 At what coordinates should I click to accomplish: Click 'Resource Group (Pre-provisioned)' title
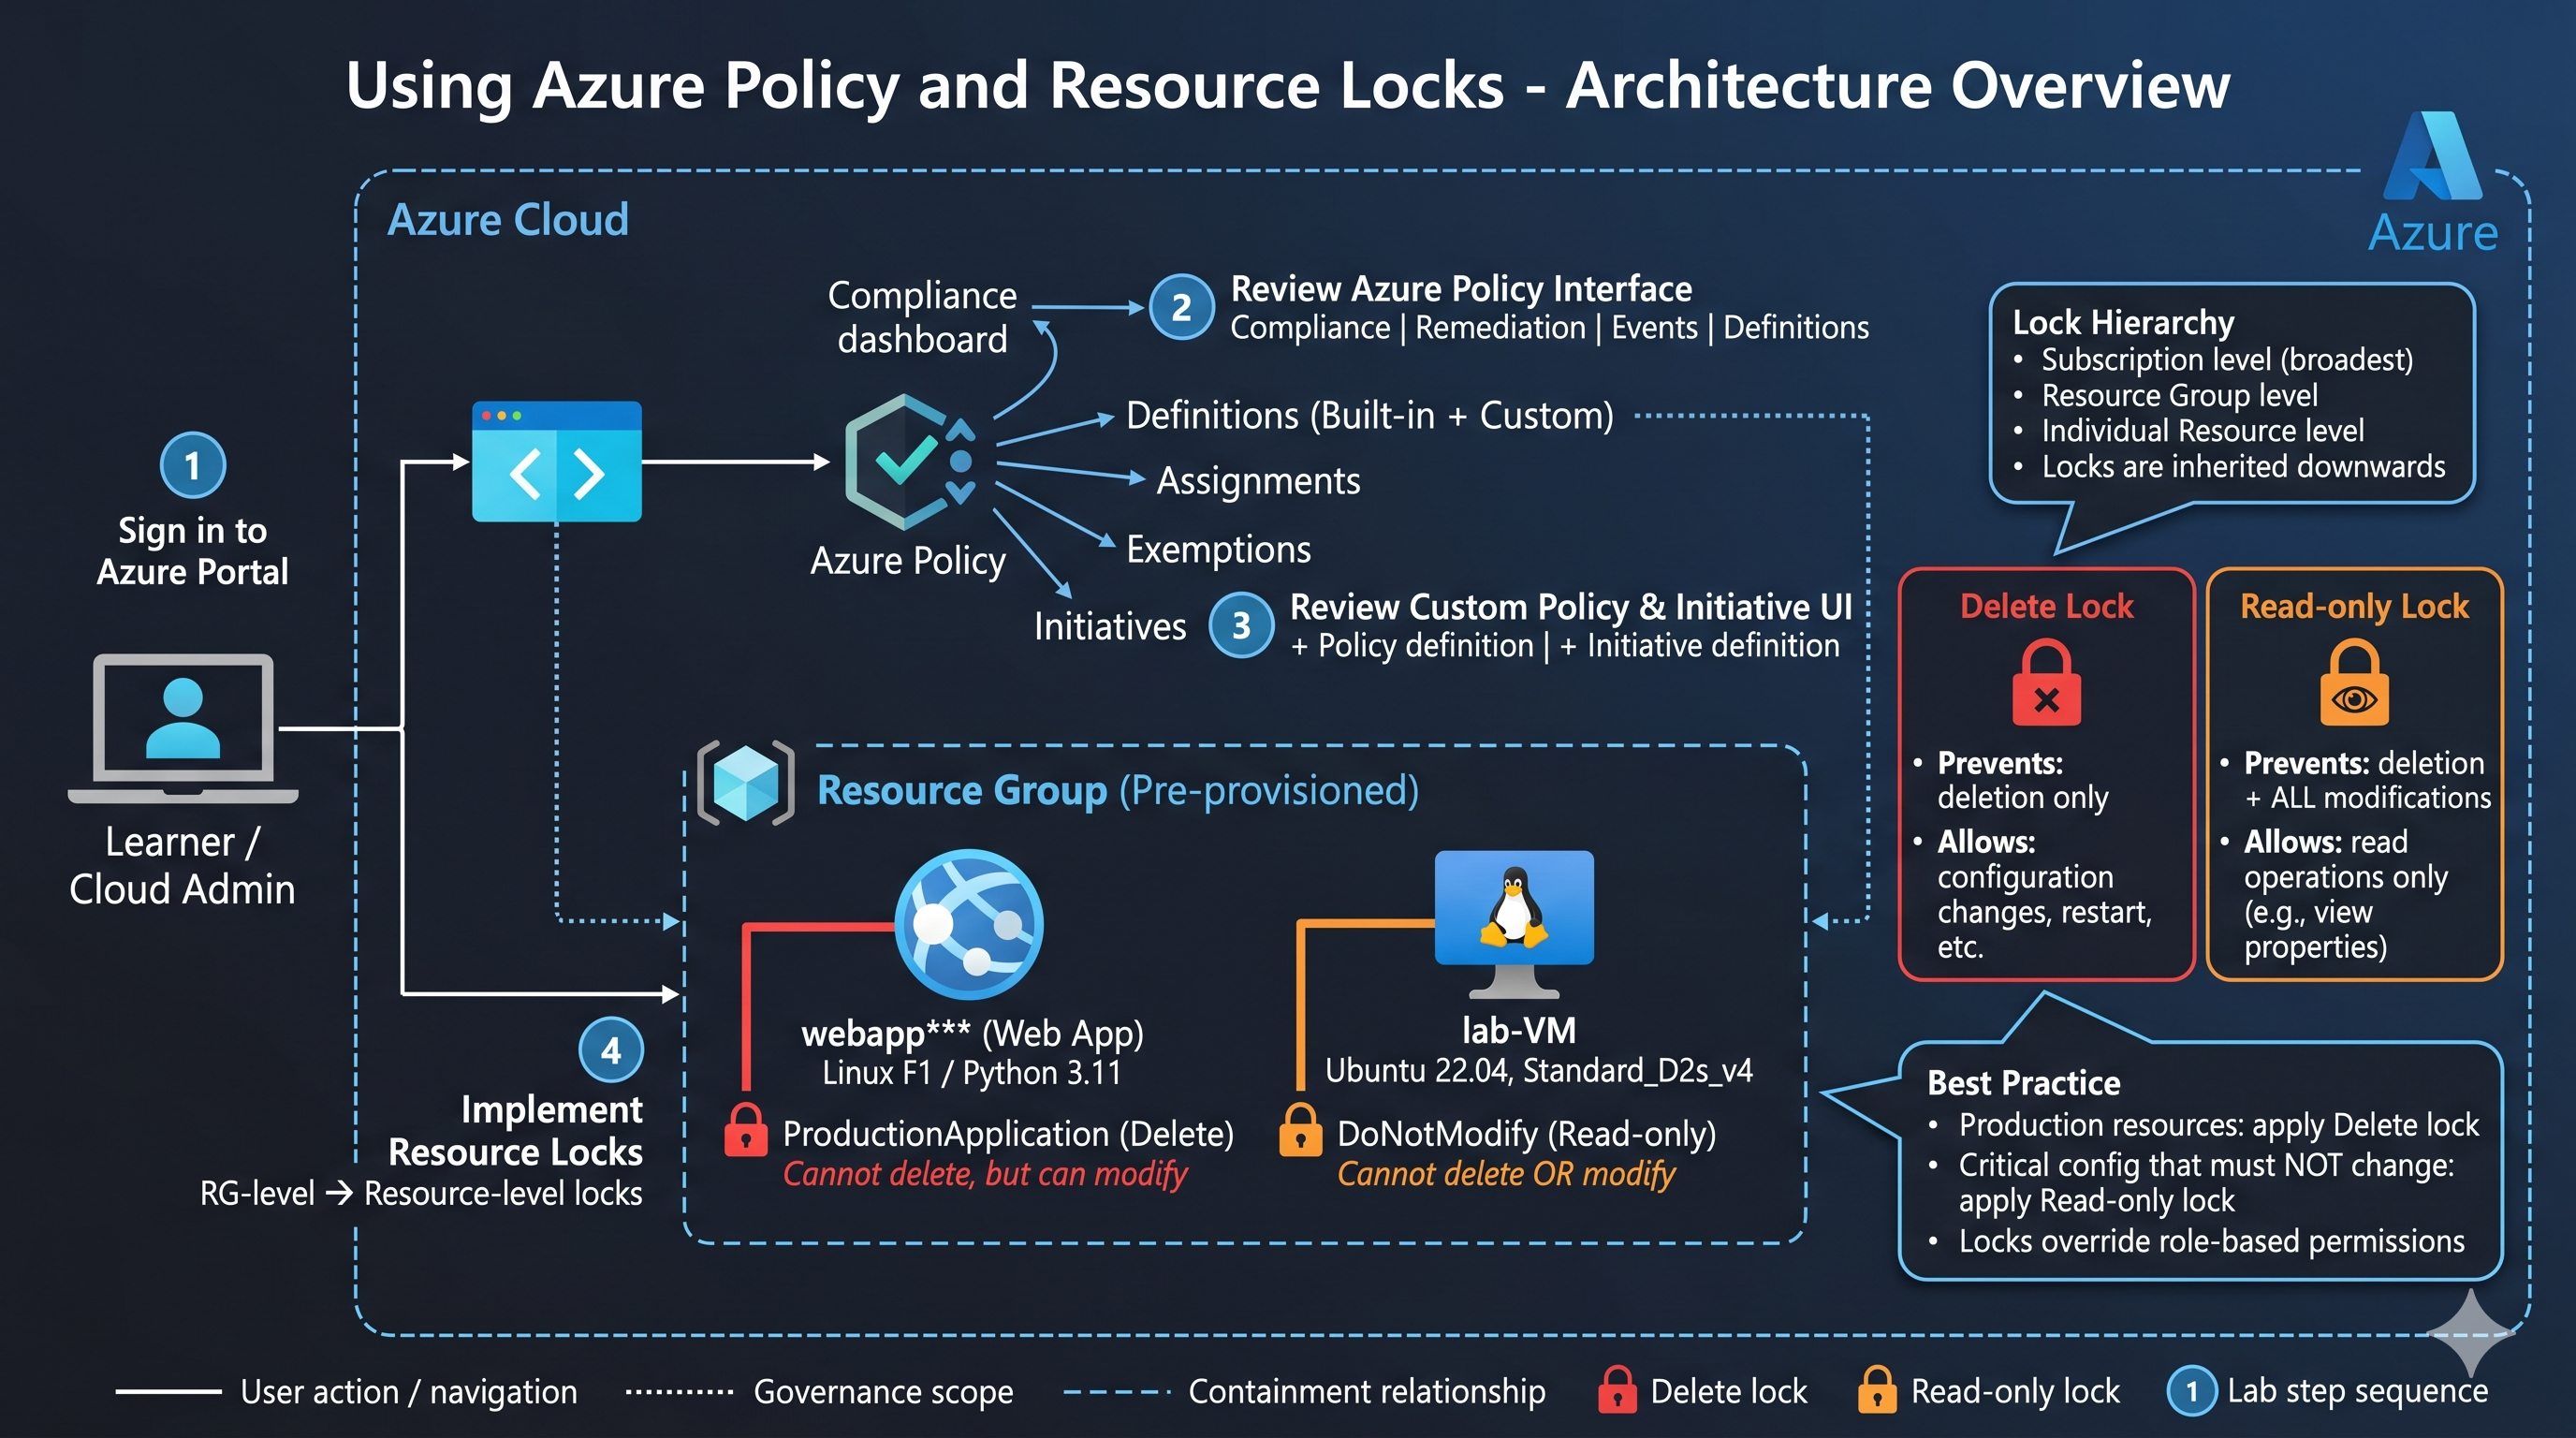click(x=1118, y=790)
